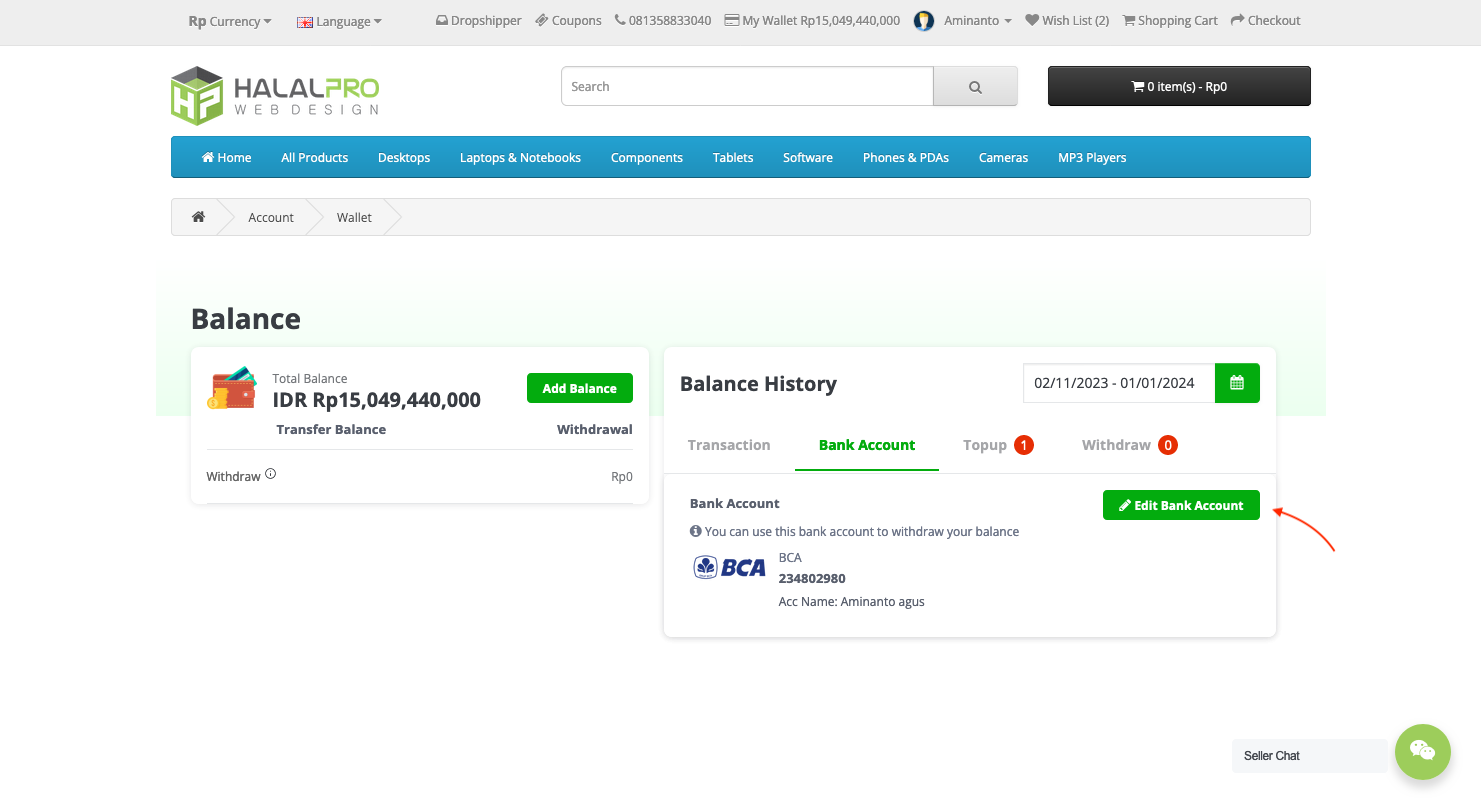Open My Wallet link in top bar
This screenshot has height=810, width=1481.
pos(812,19)
